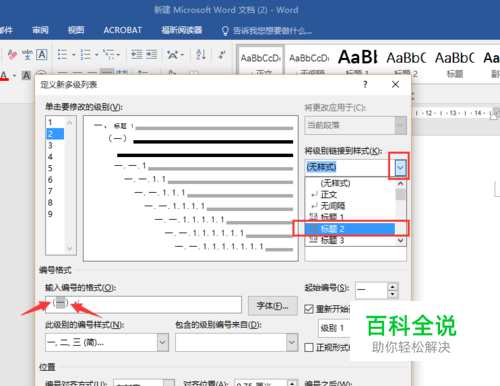Click the Bullets list icon
The height and width of the screenshot is (386, 500).
[62, 54]
